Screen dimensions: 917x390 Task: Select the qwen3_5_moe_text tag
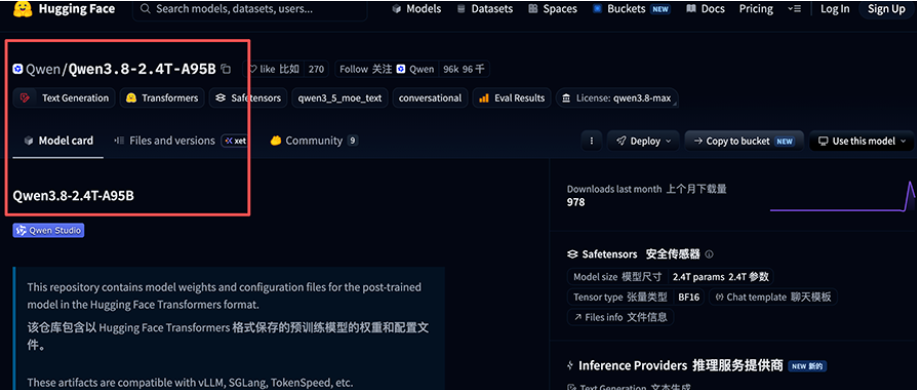click(x=340, y=98)
